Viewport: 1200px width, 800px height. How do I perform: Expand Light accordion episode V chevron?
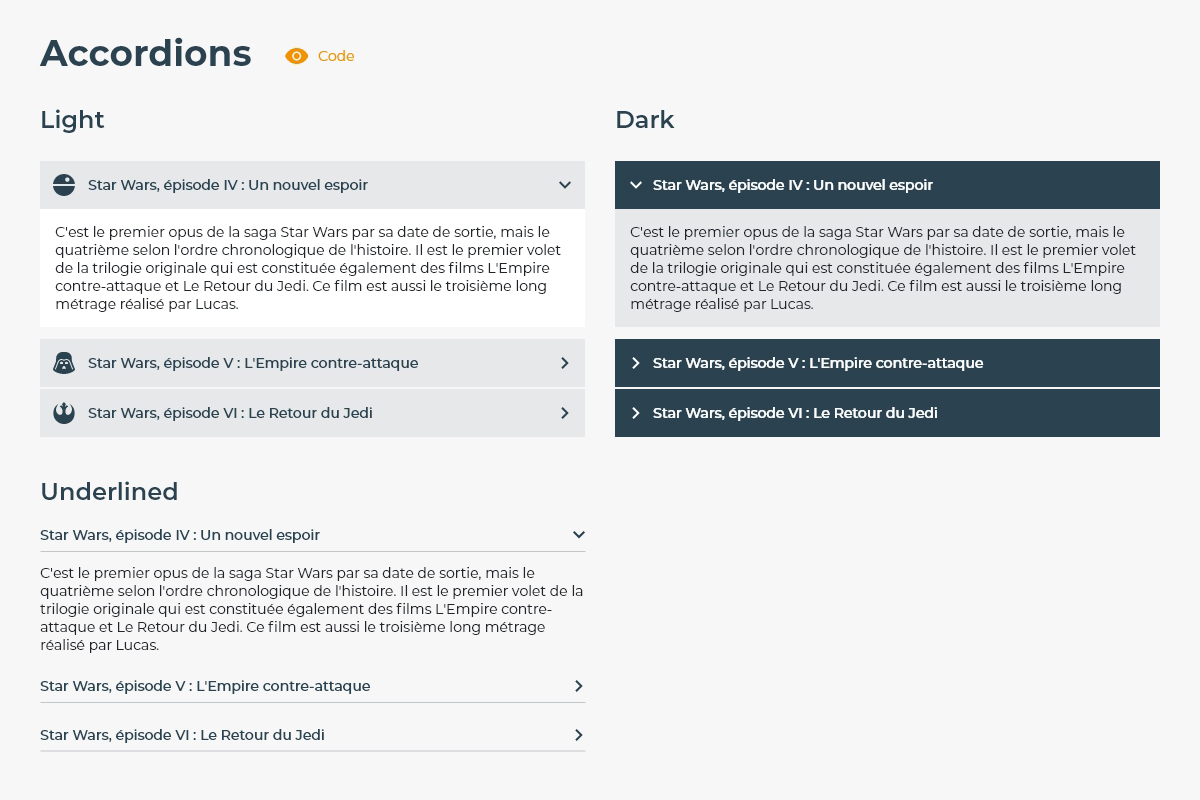pos(565,363)
